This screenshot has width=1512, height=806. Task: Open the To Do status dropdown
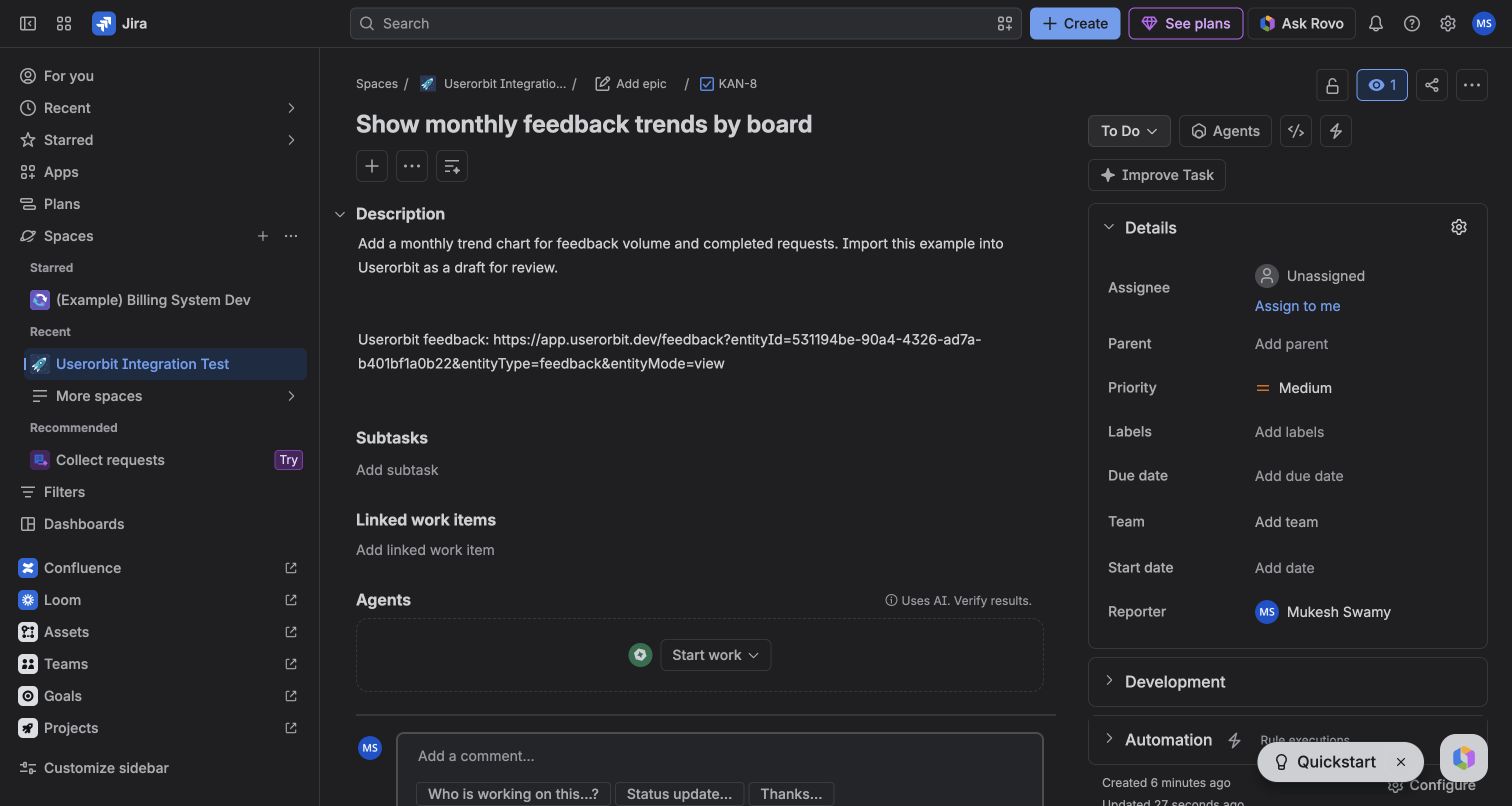tap(1129, 131)
